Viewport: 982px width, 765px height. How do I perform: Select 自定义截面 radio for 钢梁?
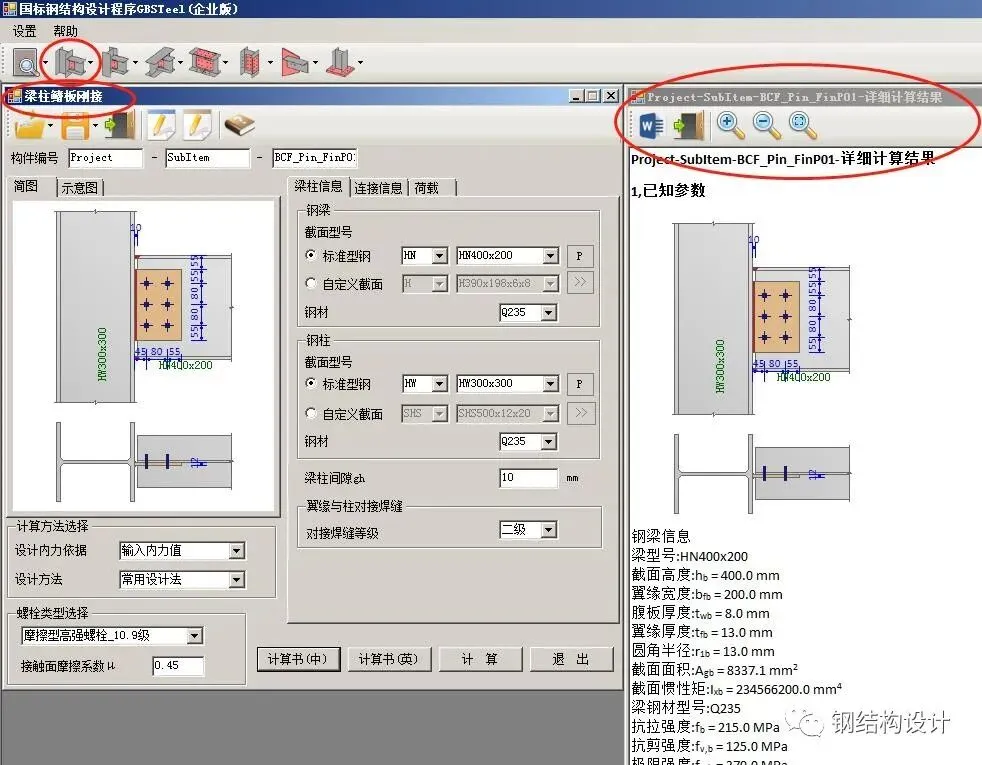pyautogui.click(x=311, y=284)
